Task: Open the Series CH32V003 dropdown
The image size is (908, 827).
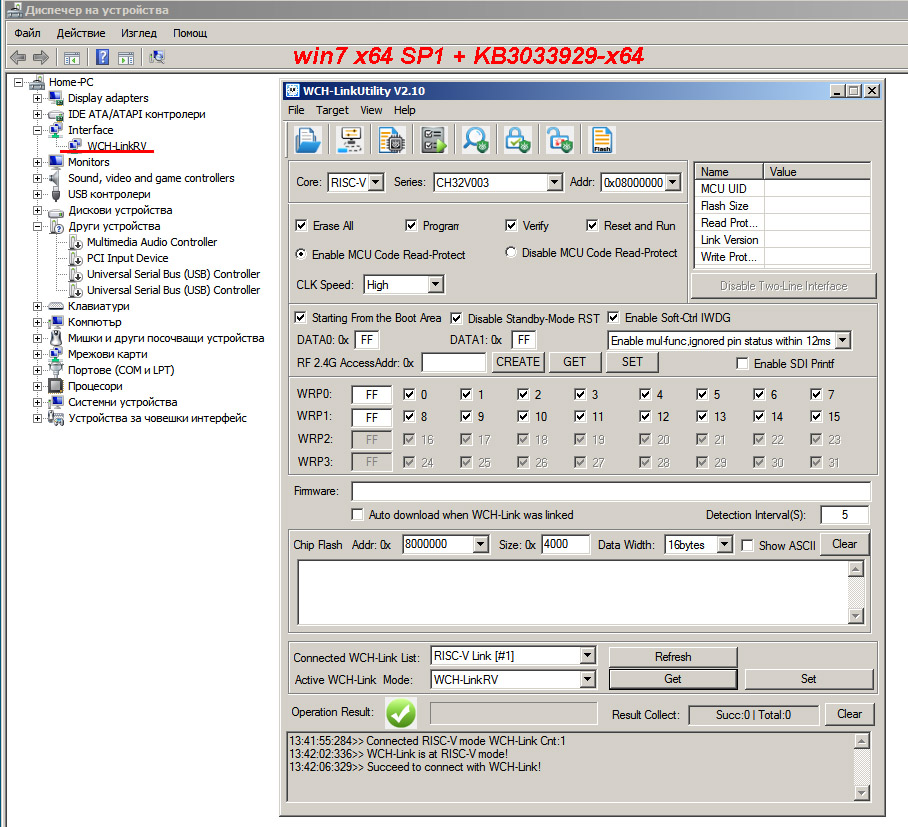Action: [x=555, y=182]
